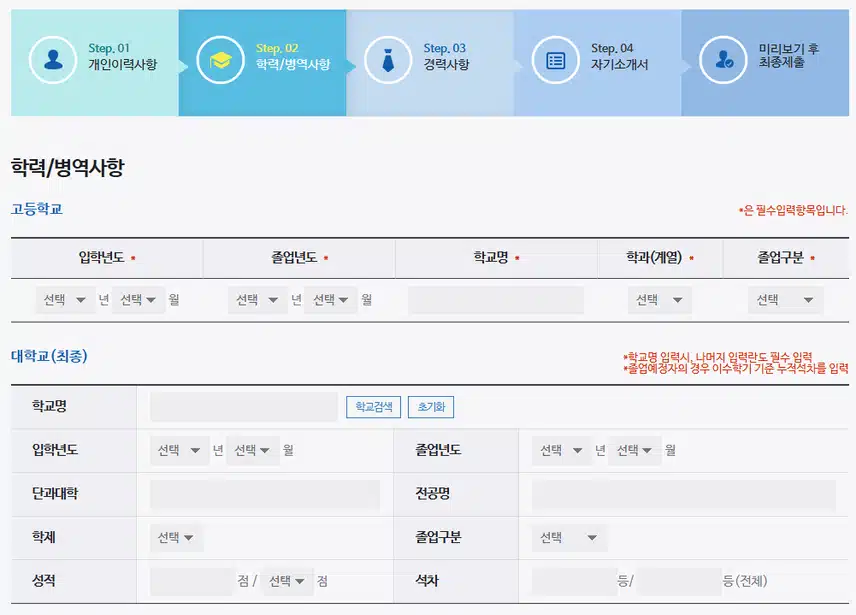Click the 학교검색 button
Image resolution: width=856 pixels, height=615 pixels.
[x=373, y=407]
